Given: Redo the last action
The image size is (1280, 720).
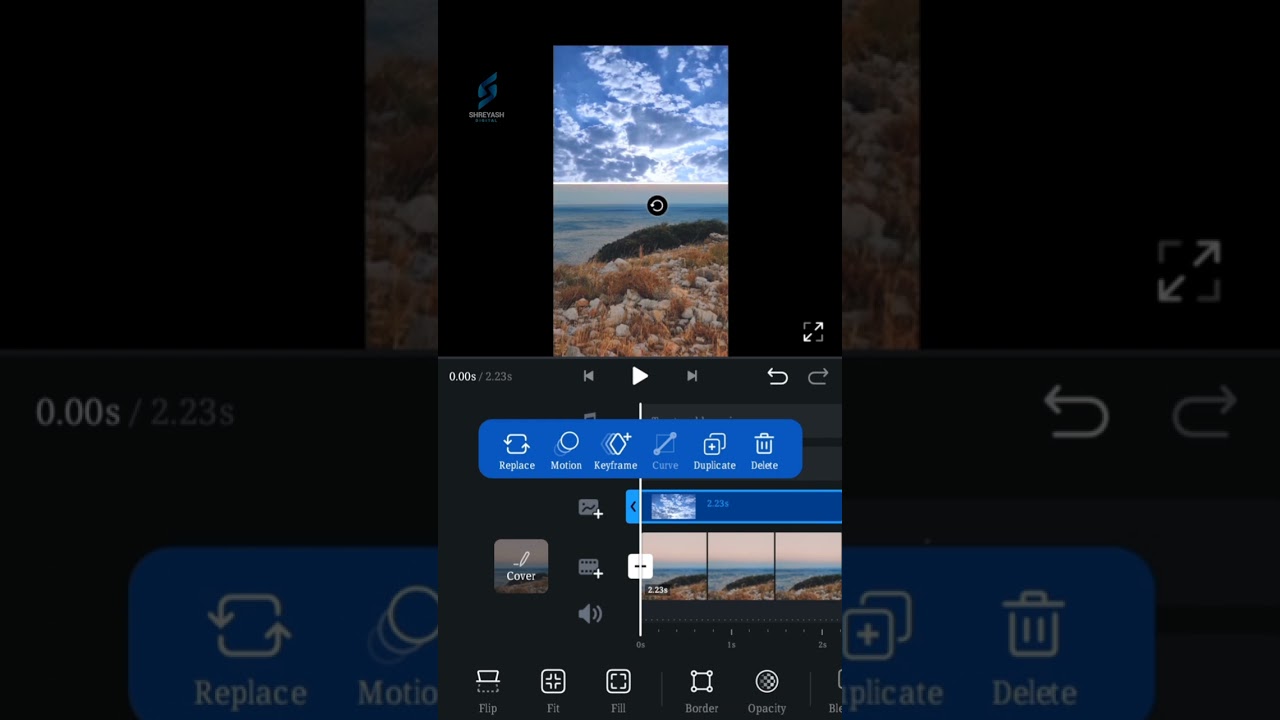Looking at the screenshot, I should 818,376.
